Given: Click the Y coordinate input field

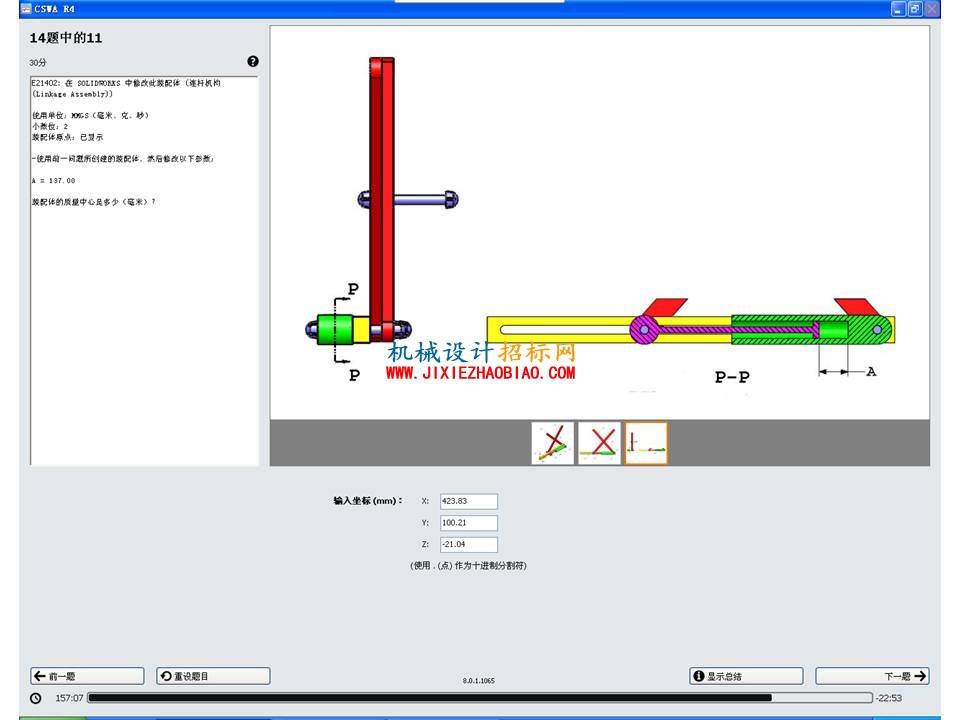Looking at the screenshot, I should click(469, 523).
